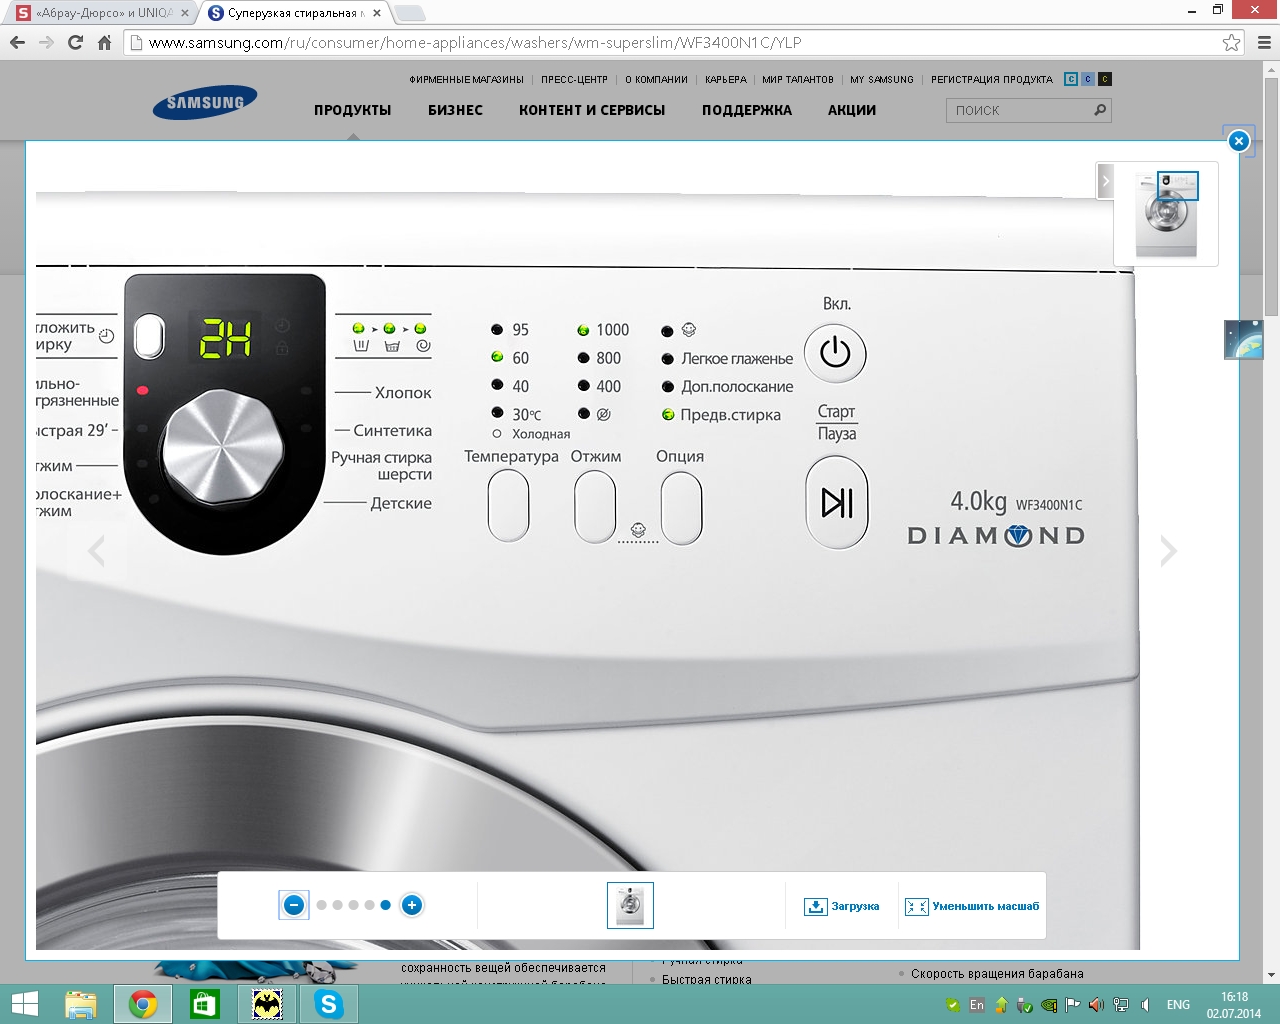Click the search magnifier icon
The height and width of the screenshot is (1024, 1280).
[x=1100, y=110]
